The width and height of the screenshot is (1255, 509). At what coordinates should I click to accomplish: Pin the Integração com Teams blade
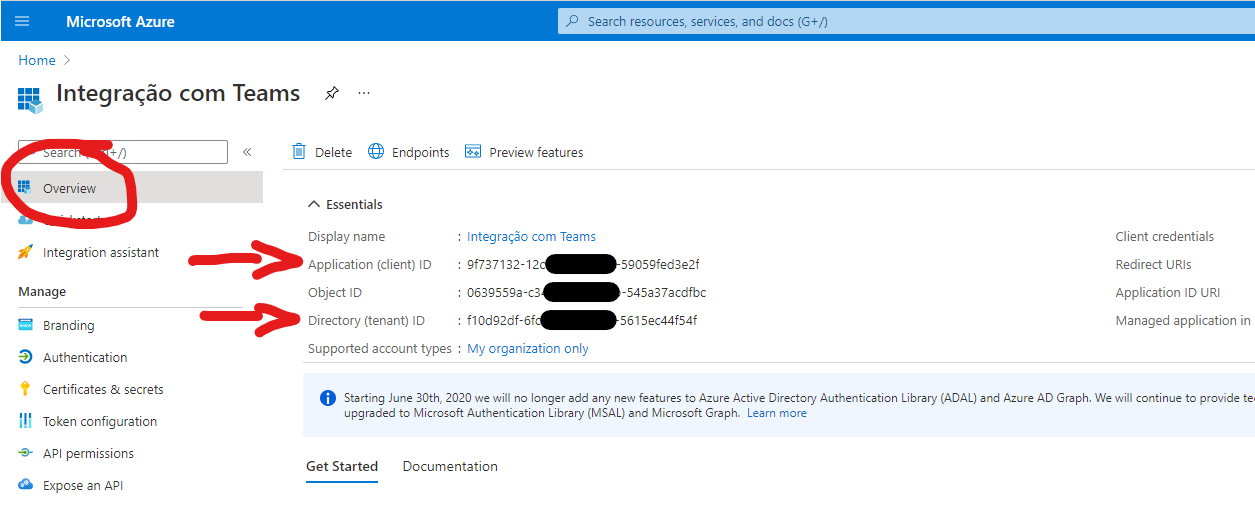pos(332,93)
